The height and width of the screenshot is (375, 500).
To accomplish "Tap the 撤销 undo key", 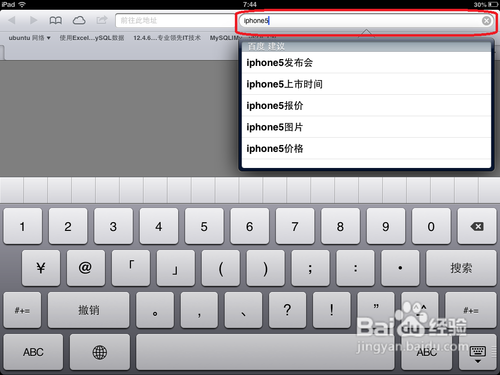I will tap(88, 310).
